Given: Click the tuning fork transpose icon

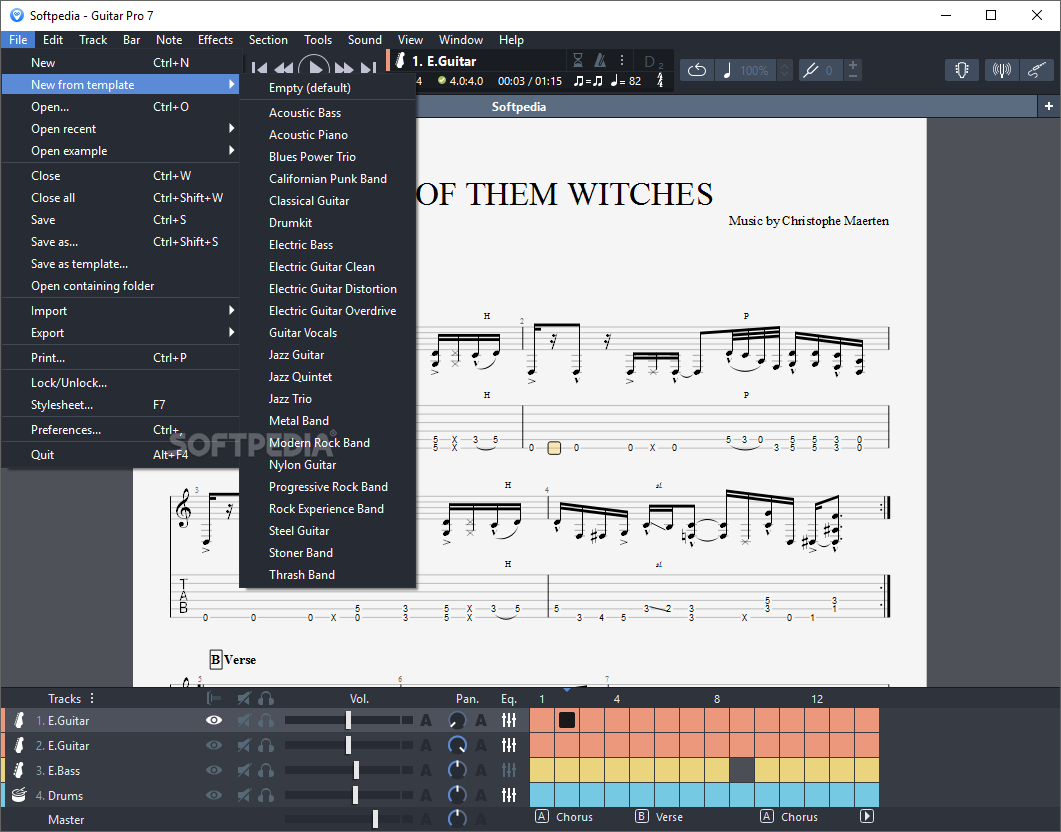Looking at the screenshot, I should 810,70.
